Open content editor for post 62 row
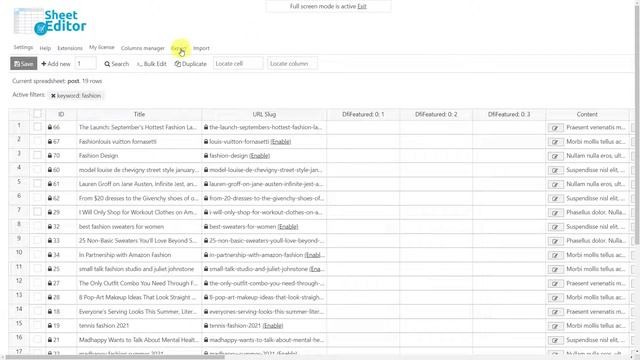Screen dimensions: 640x360 555,199
